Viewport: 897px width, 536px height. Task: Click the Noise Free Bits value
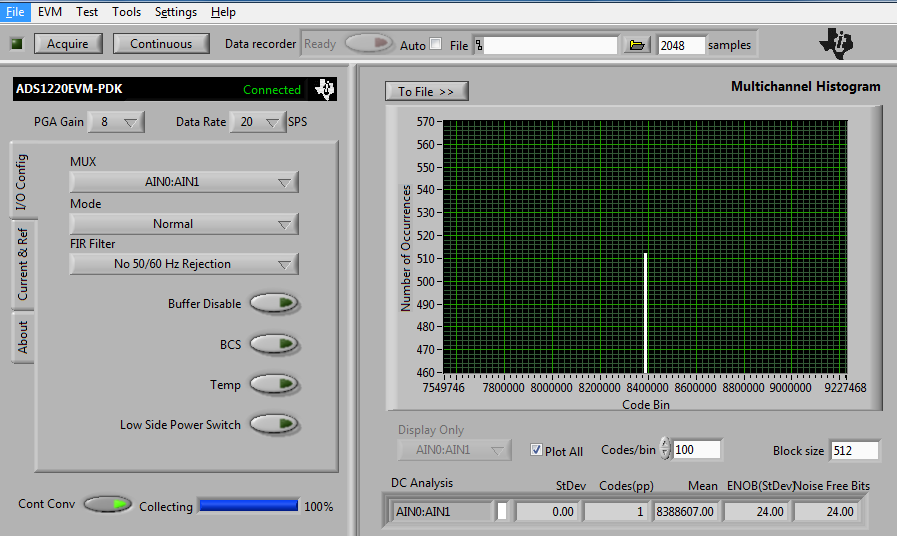pyautogui.click(x=825, y=511)
